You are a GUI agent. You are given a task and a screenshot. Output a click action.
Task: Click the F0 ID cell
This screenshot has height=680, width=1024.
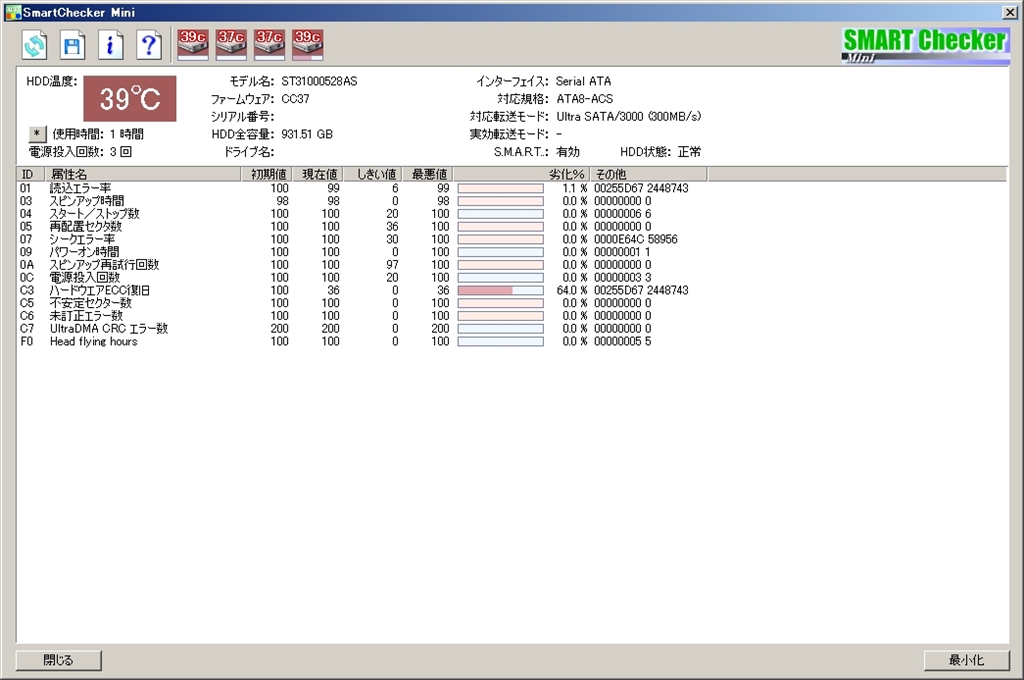pos(26,341)
